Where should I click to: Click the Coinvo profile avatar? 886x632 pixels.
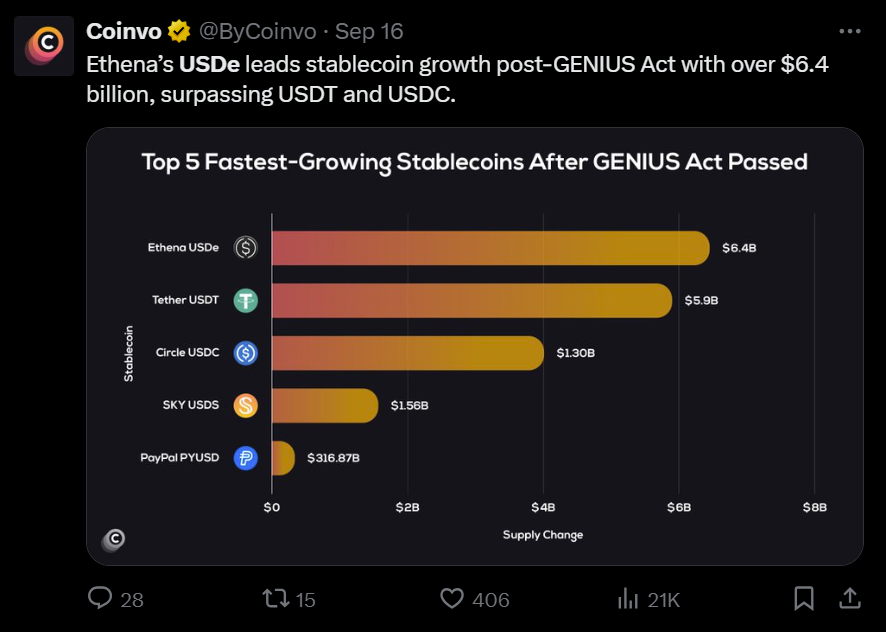click(44, 46)
